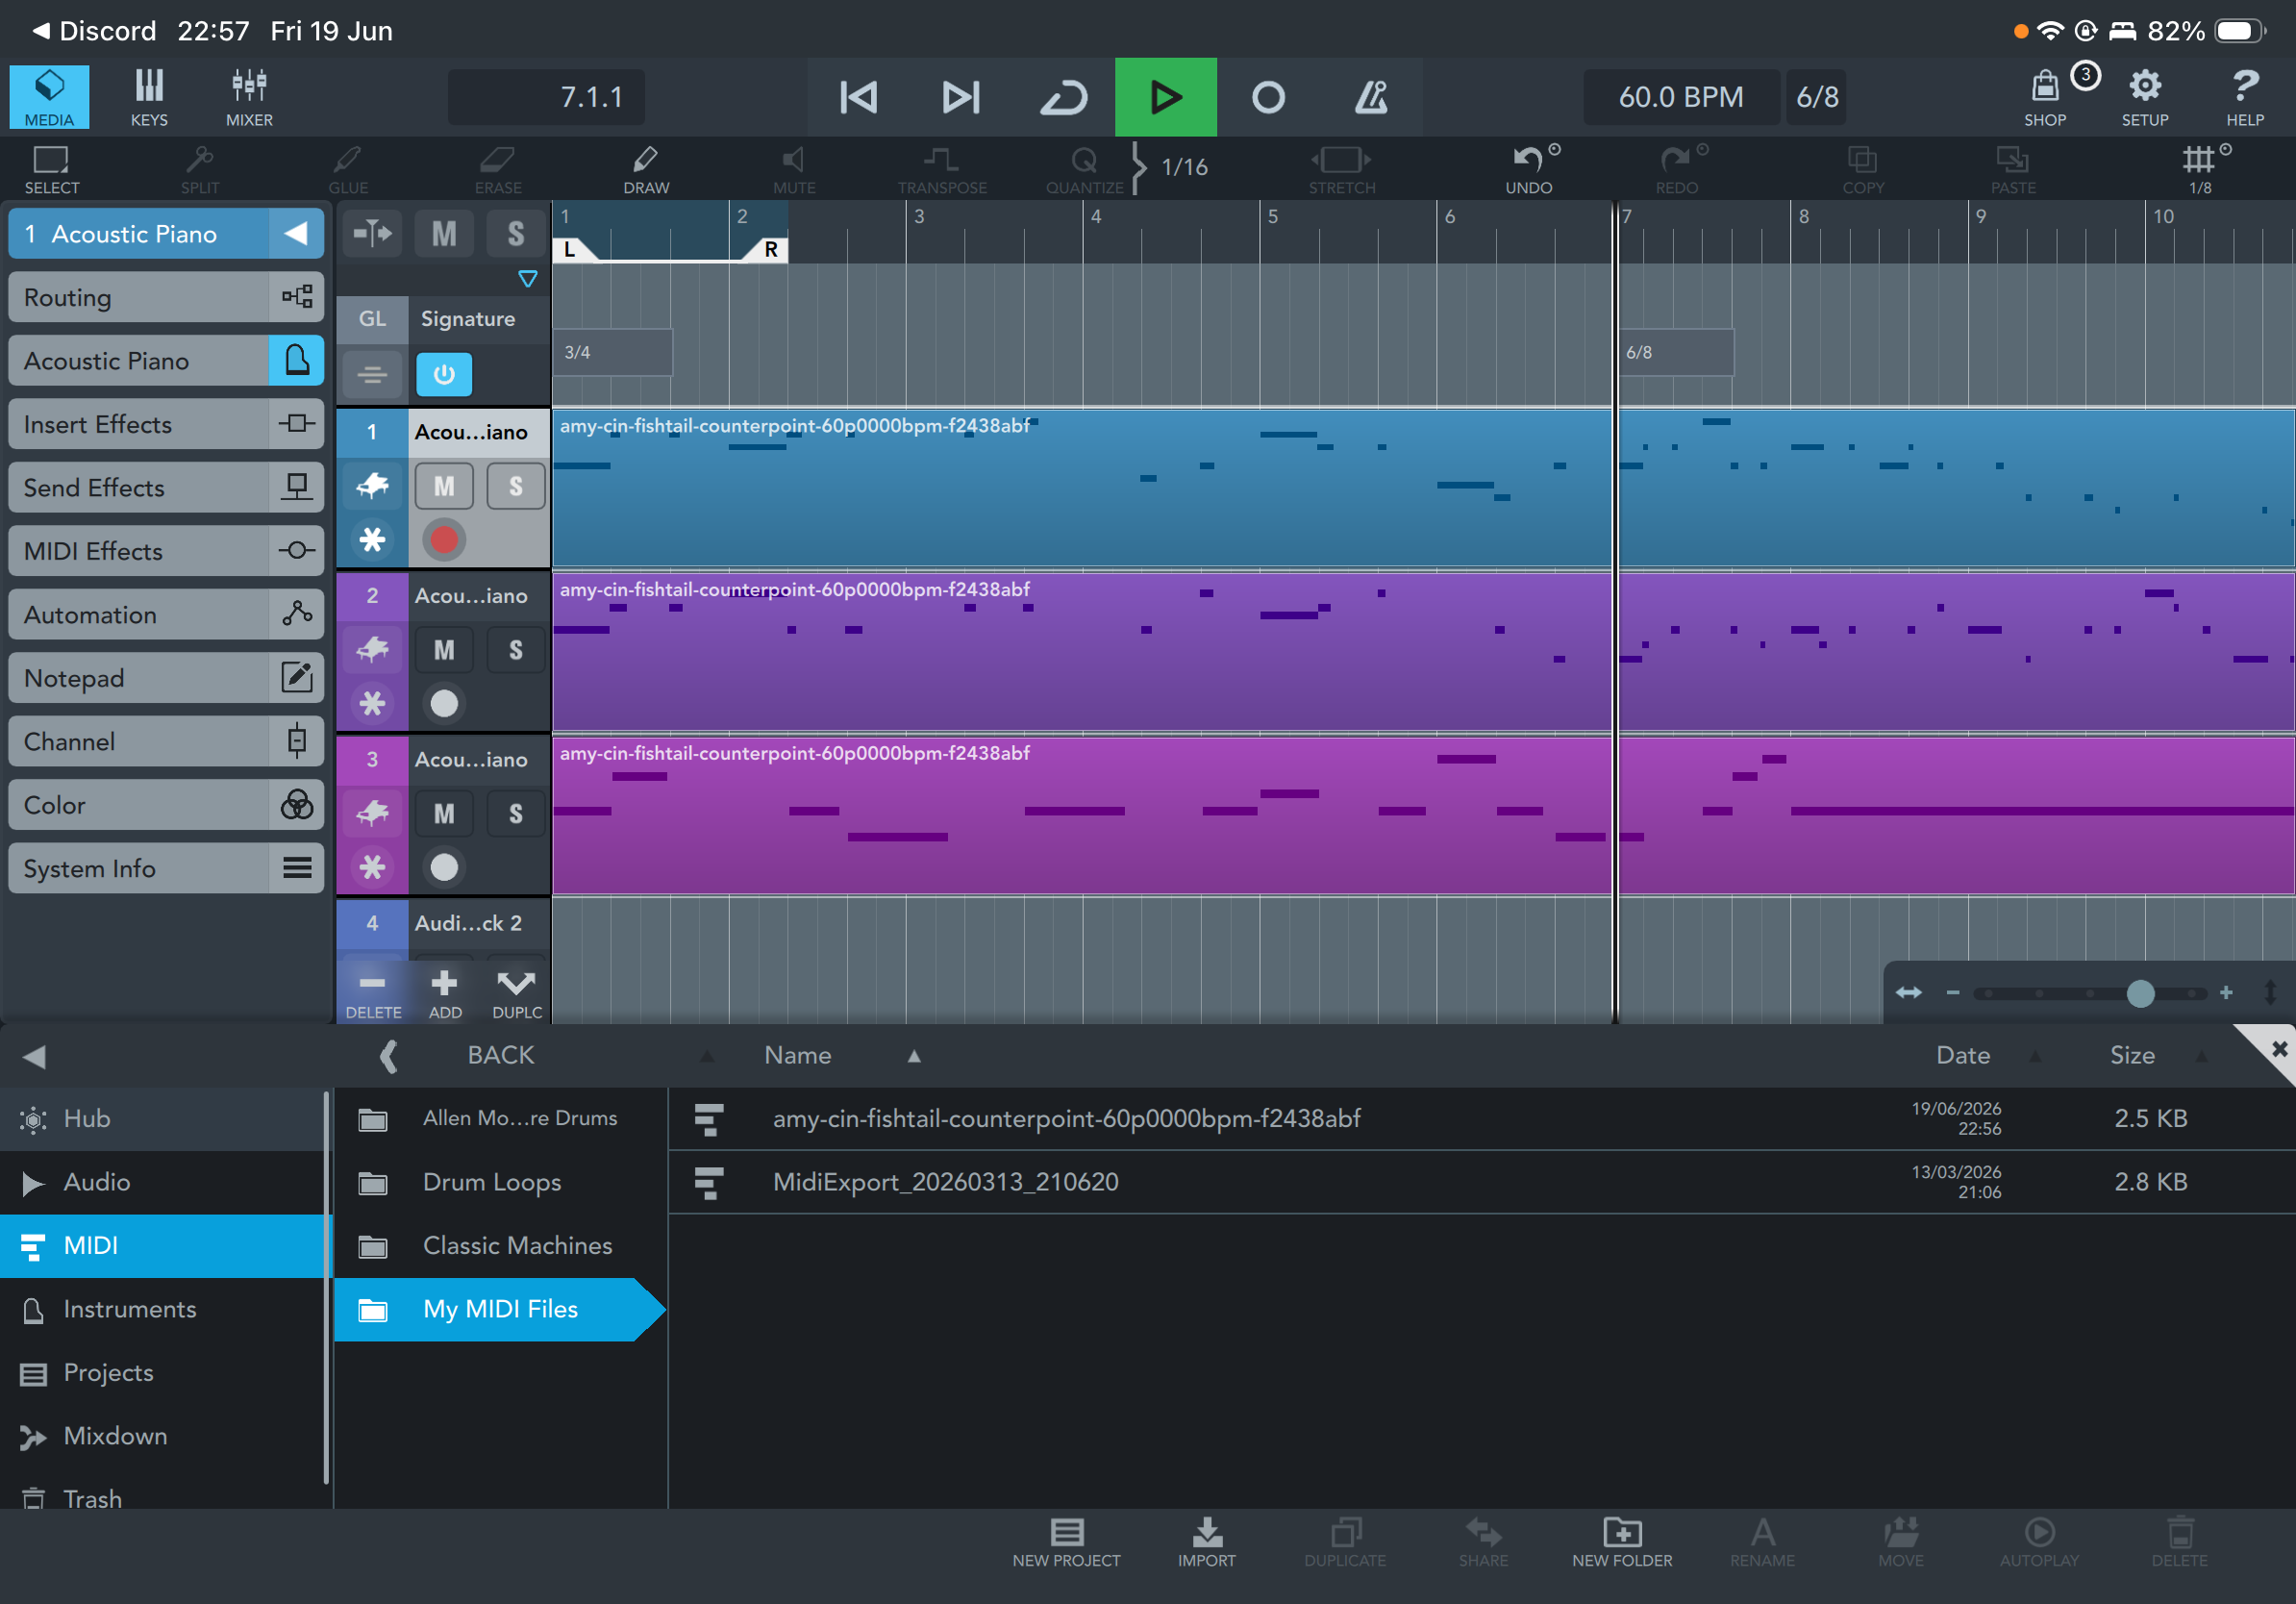
Task: Expand the System Info section
Action: 166,868
